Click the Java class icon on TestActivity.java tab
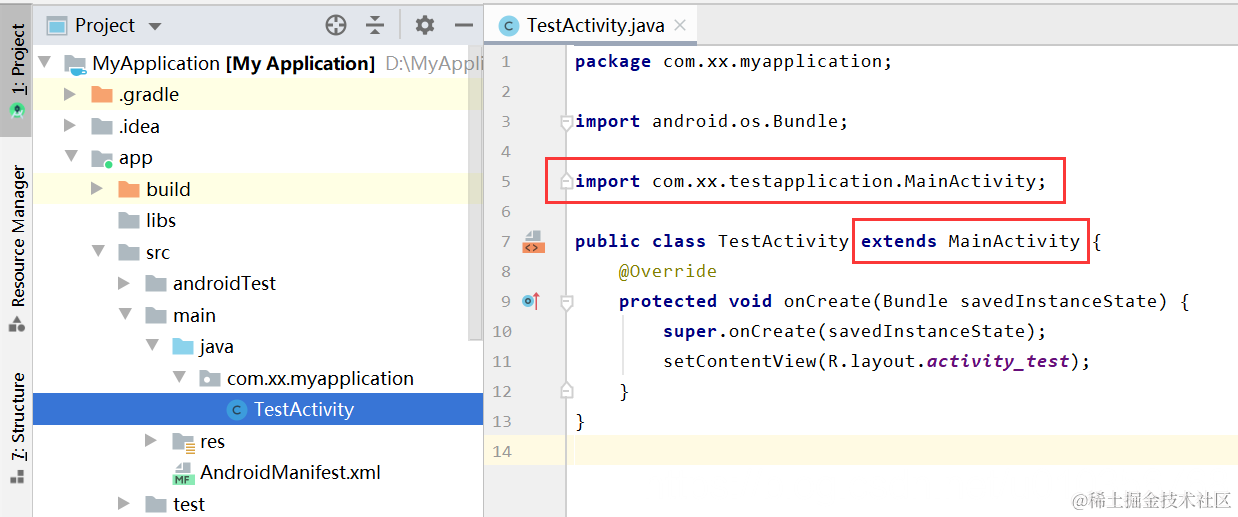This screenshot has width=1238, height=517. (509, 26)
